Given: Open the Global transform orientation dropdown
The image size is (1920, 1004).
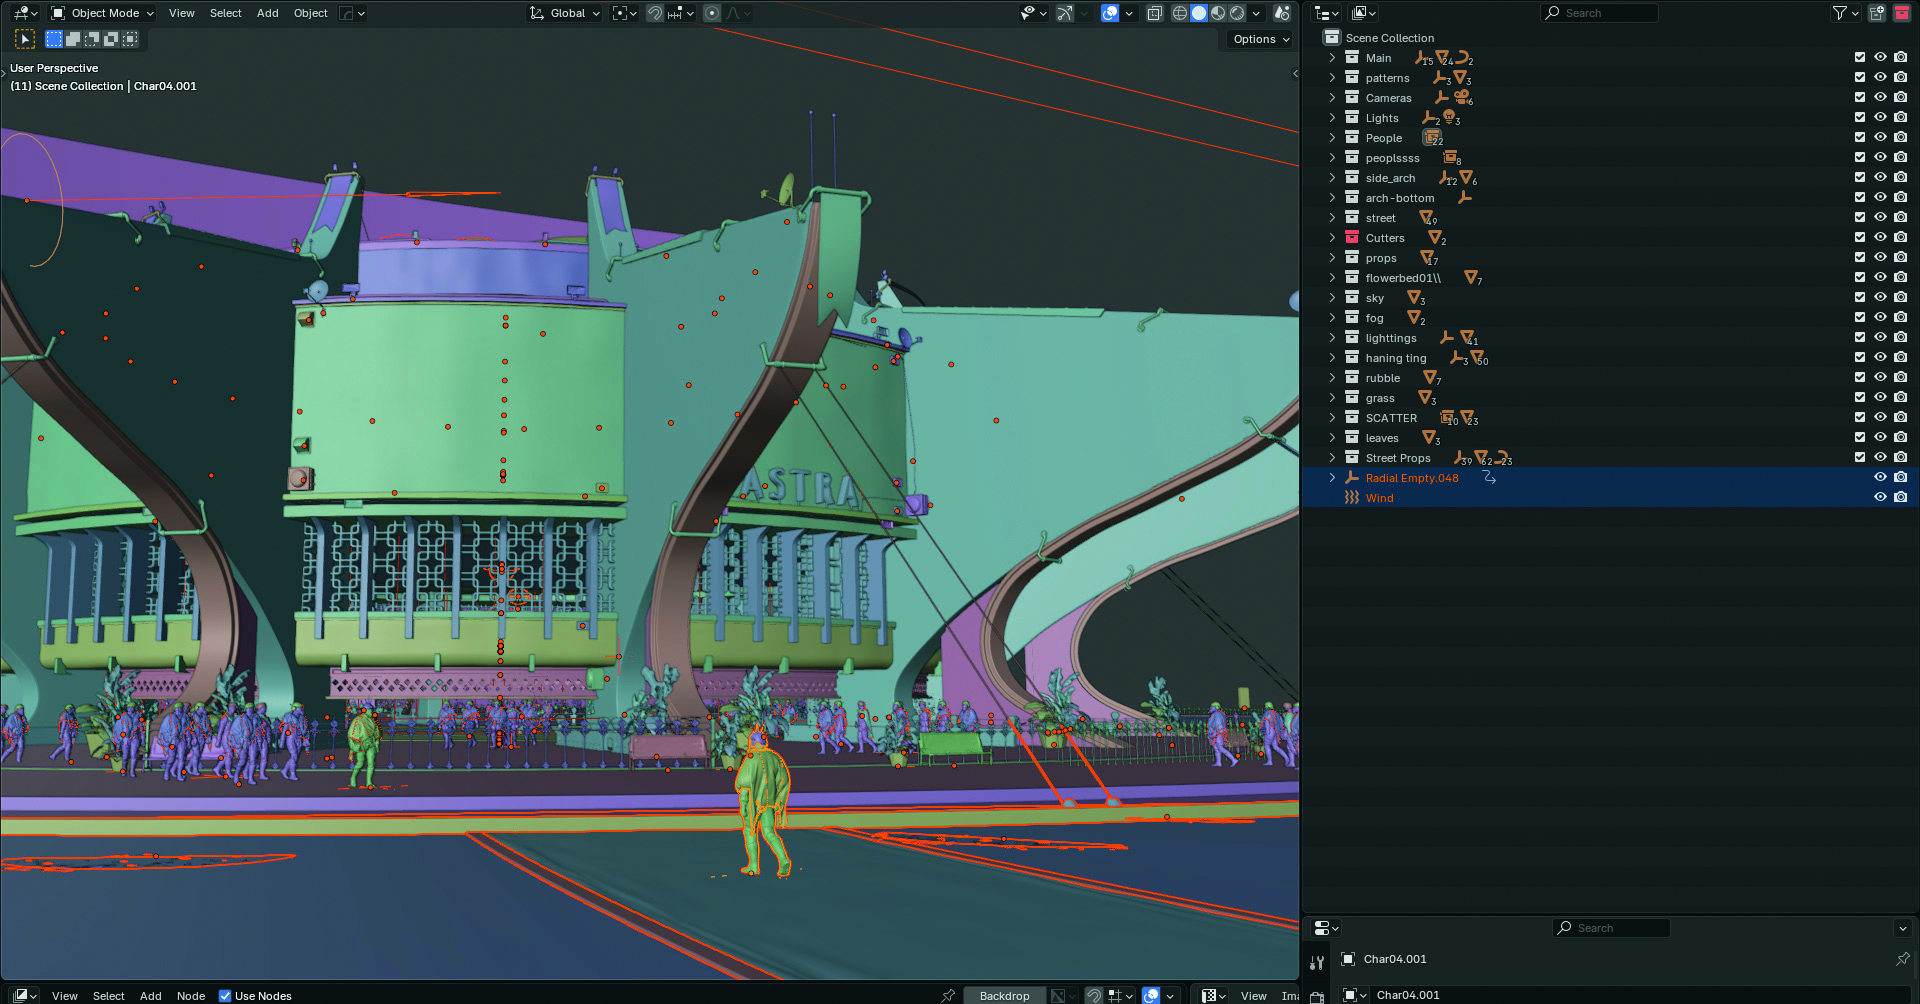Looking at the screenshot, I should 566,13.
